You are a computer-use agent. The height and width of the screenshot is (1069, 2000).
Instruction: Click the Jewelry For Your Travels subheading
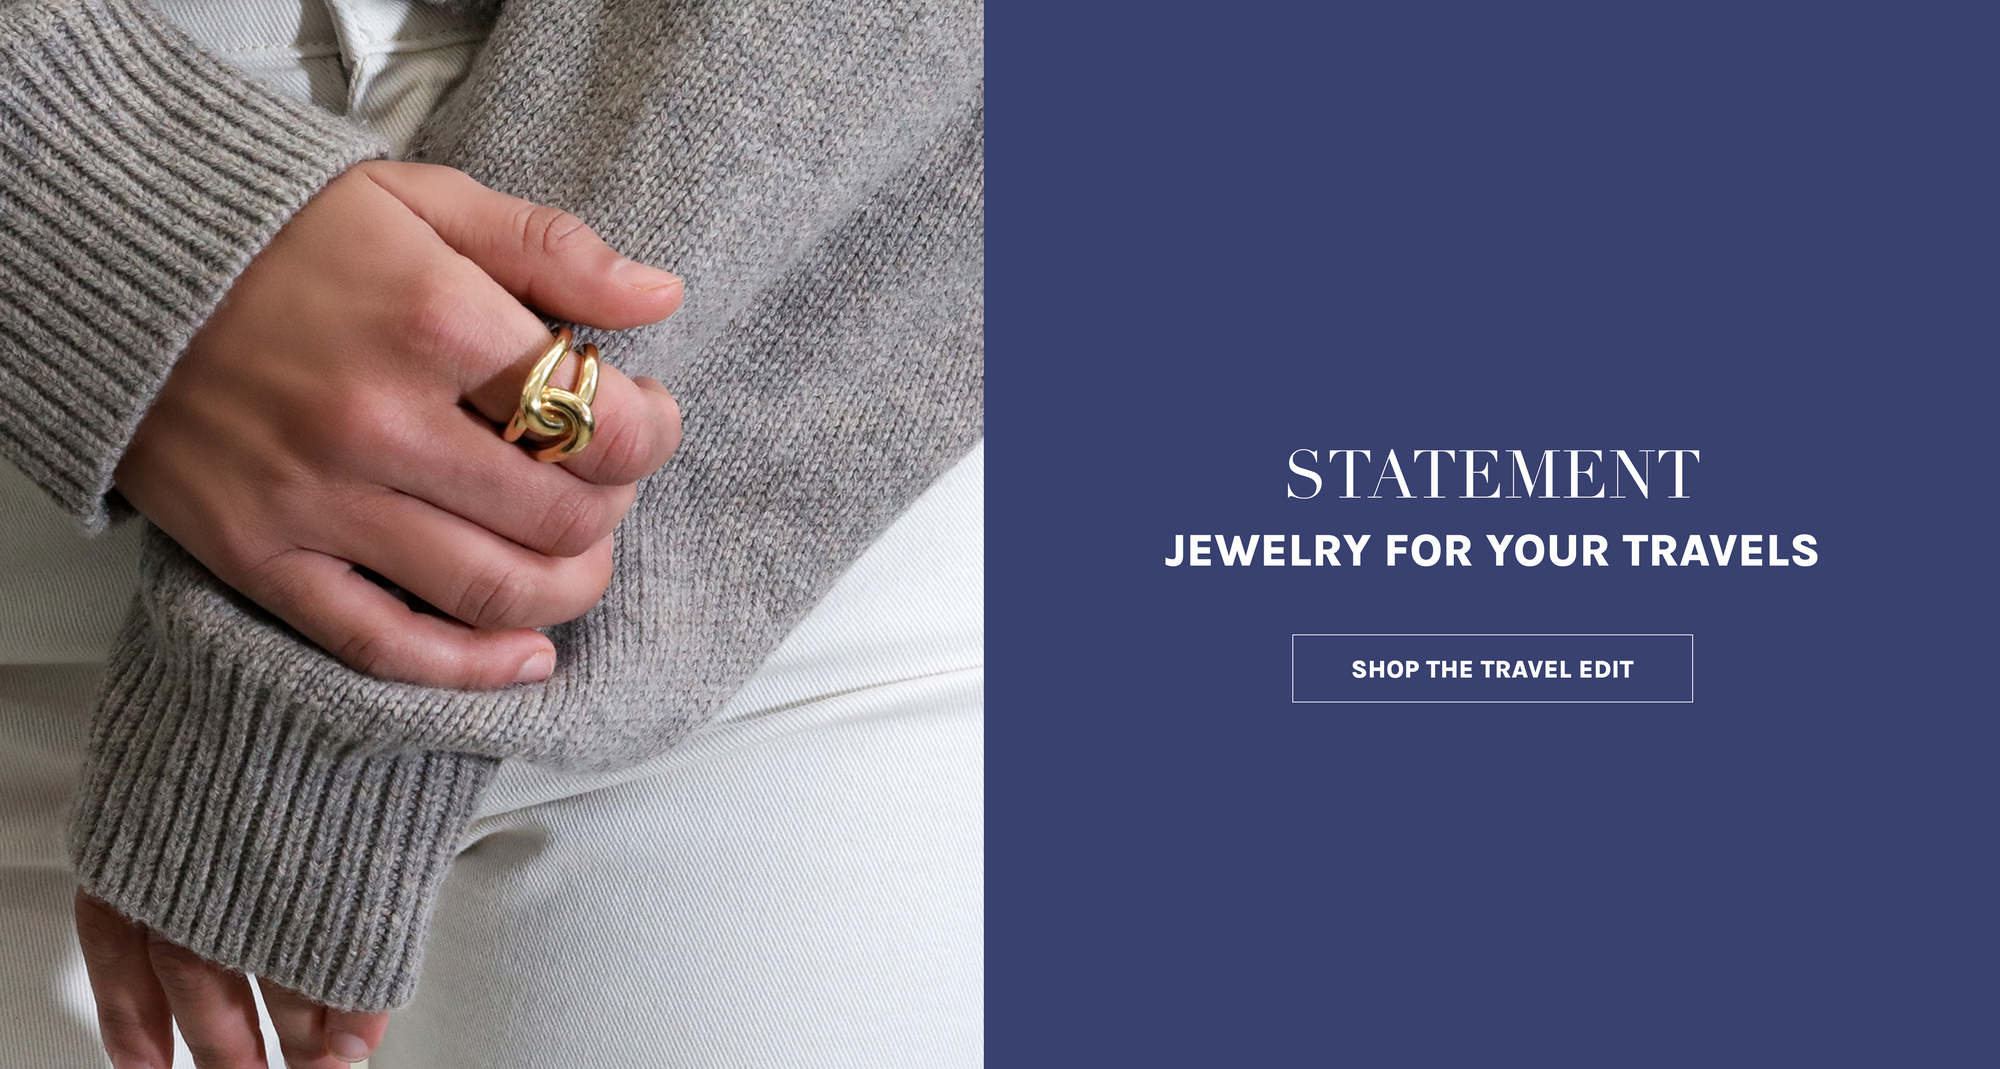(1492, 551)
